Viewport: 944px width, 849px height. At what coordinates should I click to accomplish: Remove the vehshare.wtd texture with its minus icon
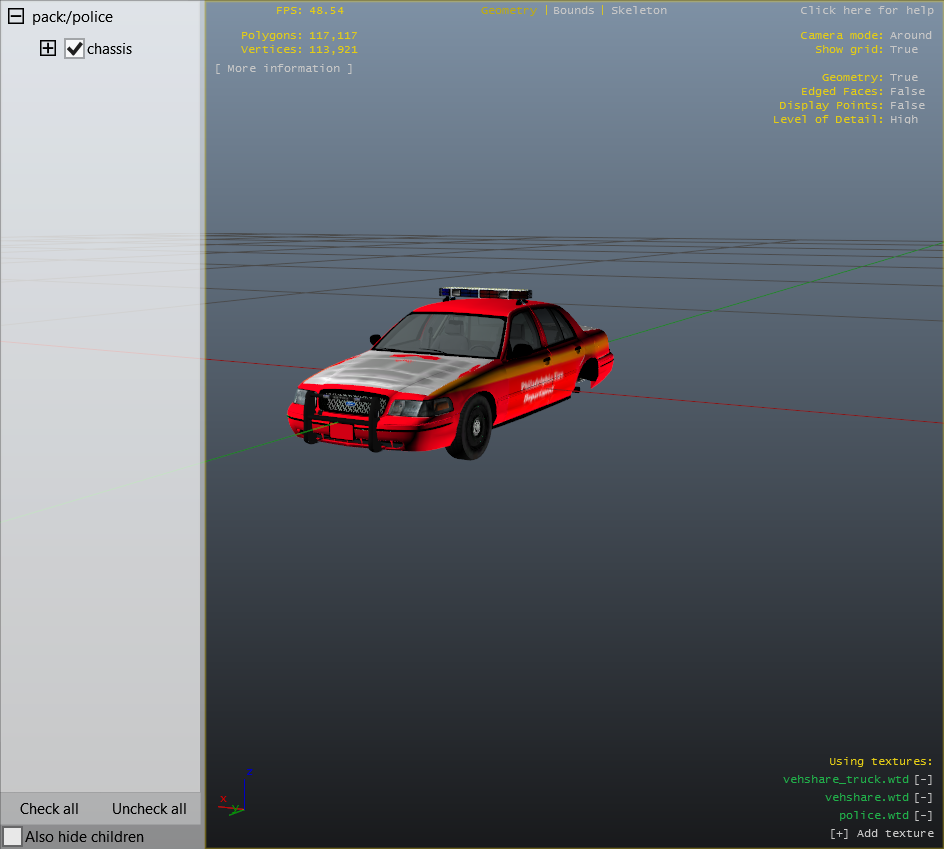923,798
